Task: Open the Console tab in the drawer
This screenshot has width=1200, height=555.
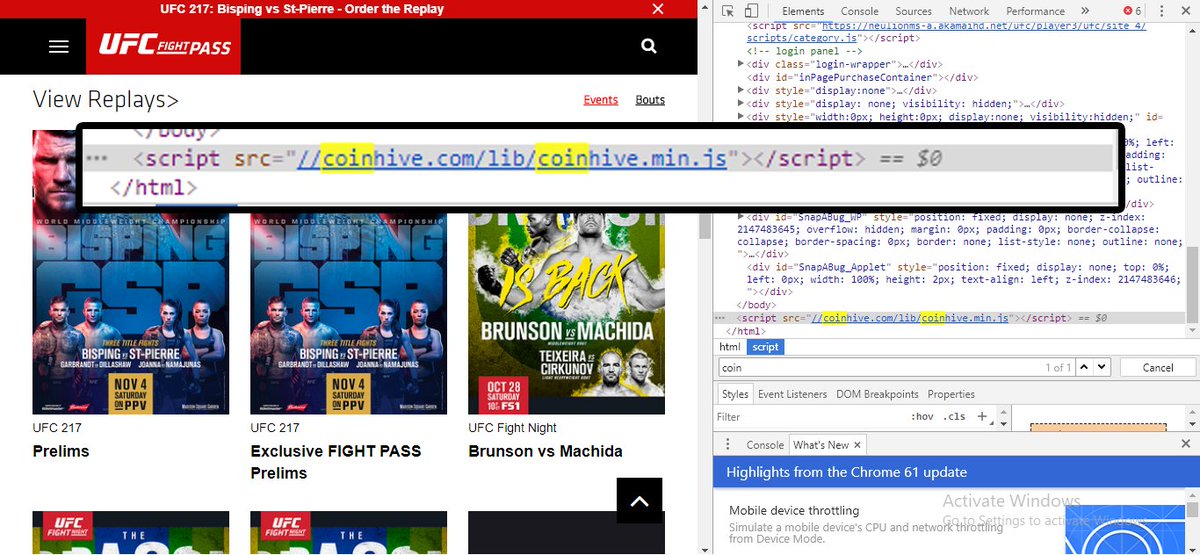Action: (765, 445)
